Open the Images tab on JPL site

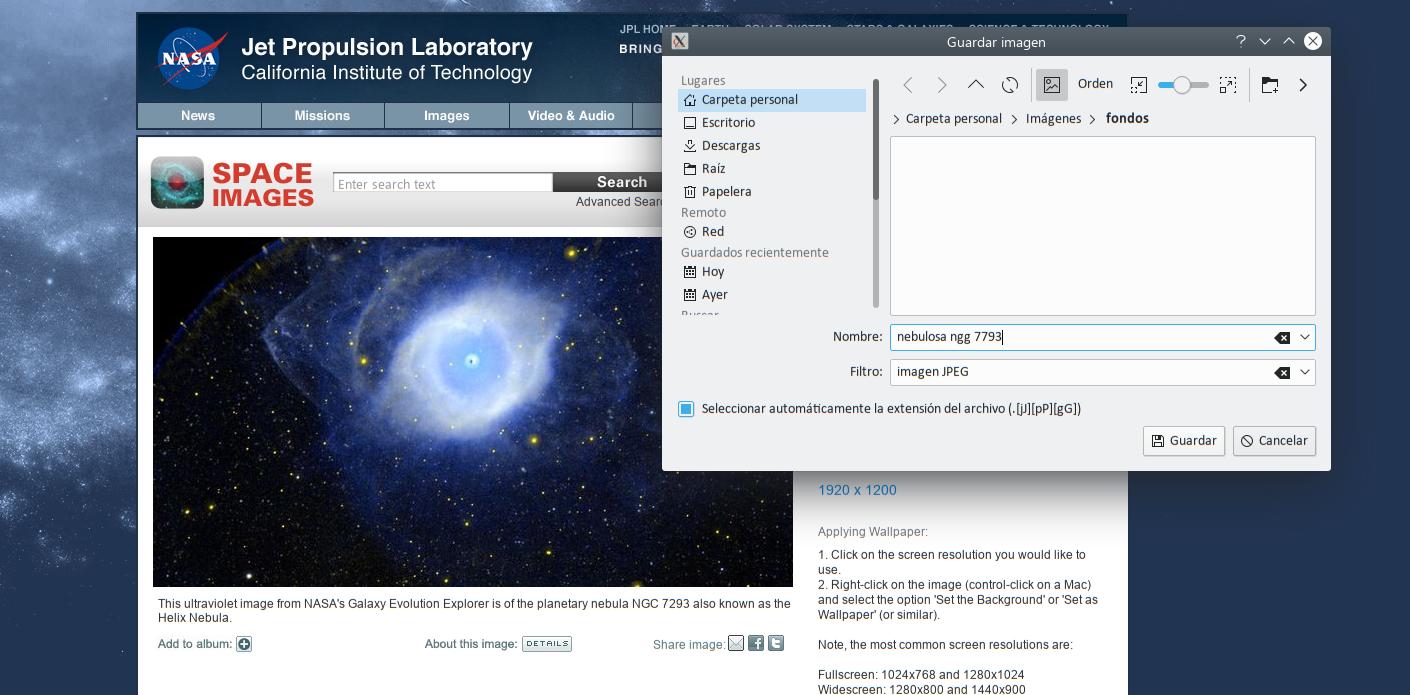point(446,116)
